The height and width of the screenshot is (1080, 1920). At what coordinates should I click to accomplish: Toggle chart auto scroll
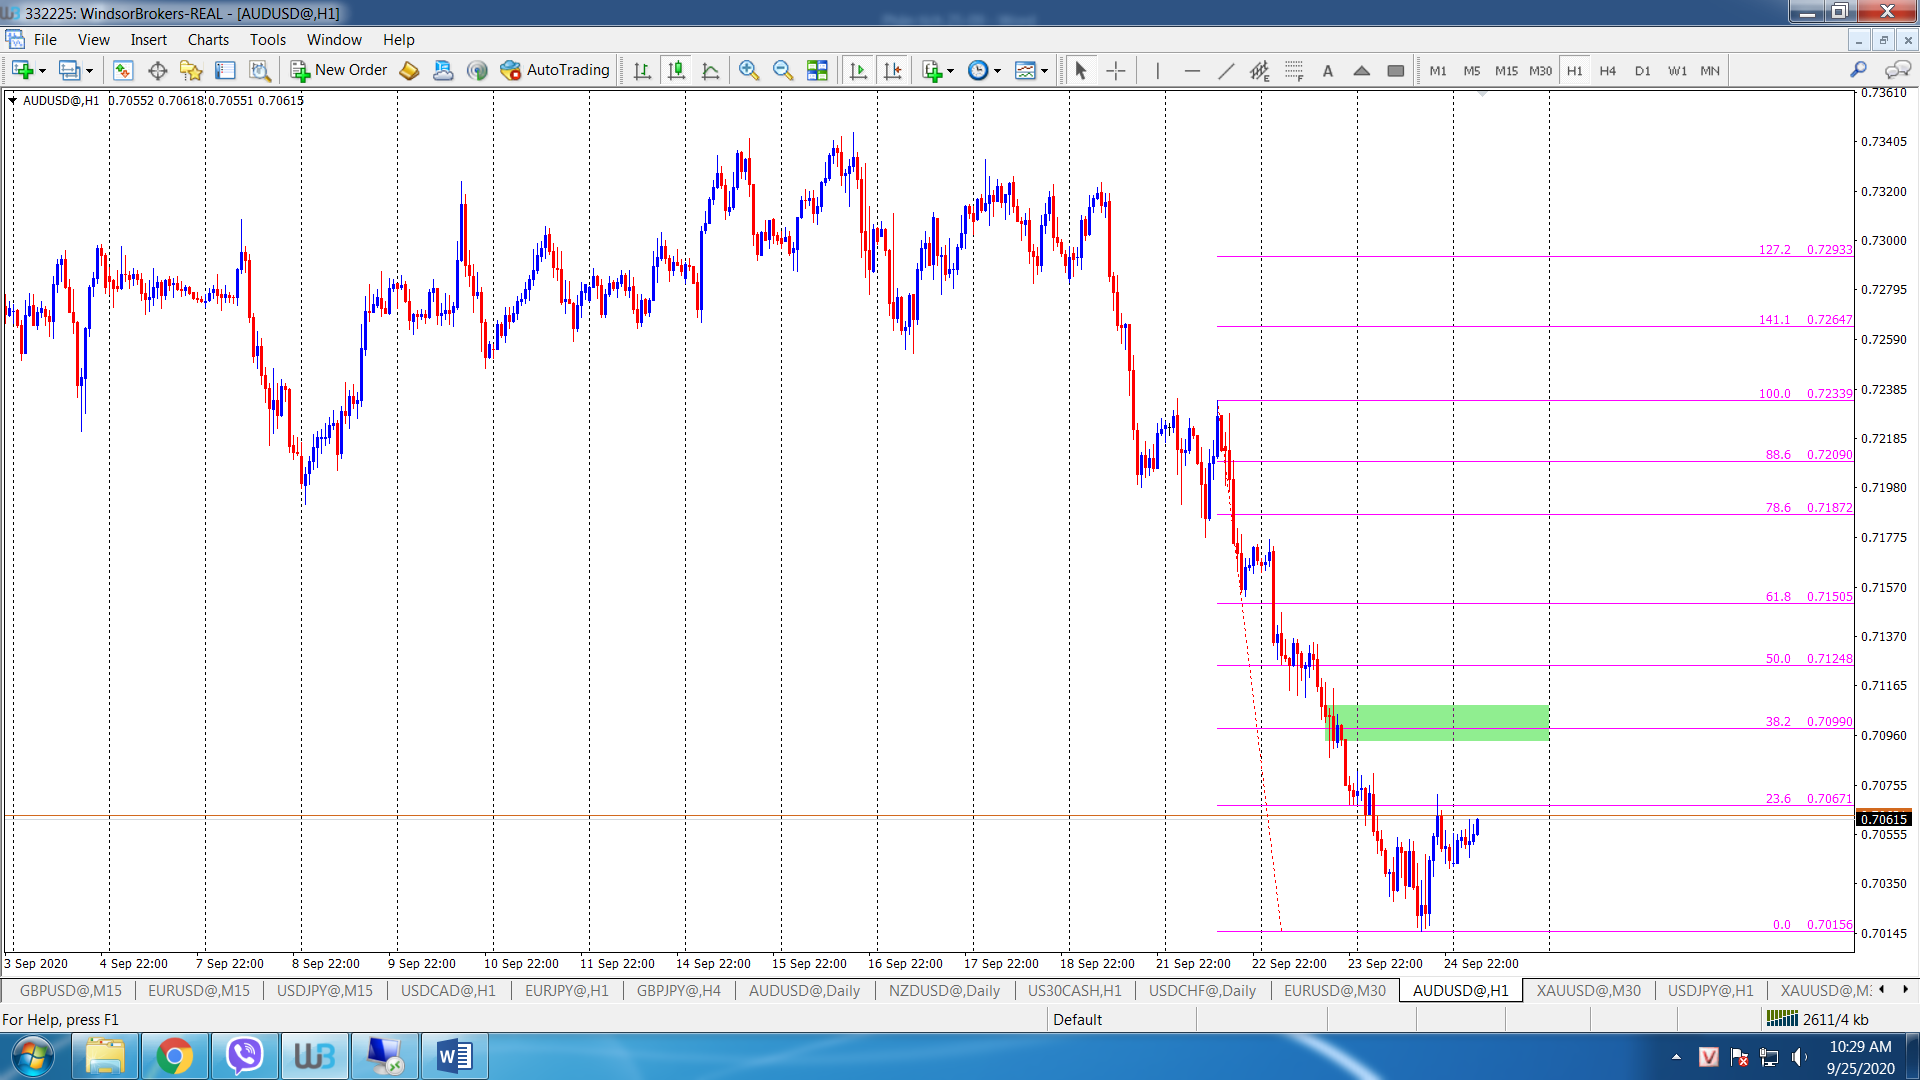[x=857, y=70]
